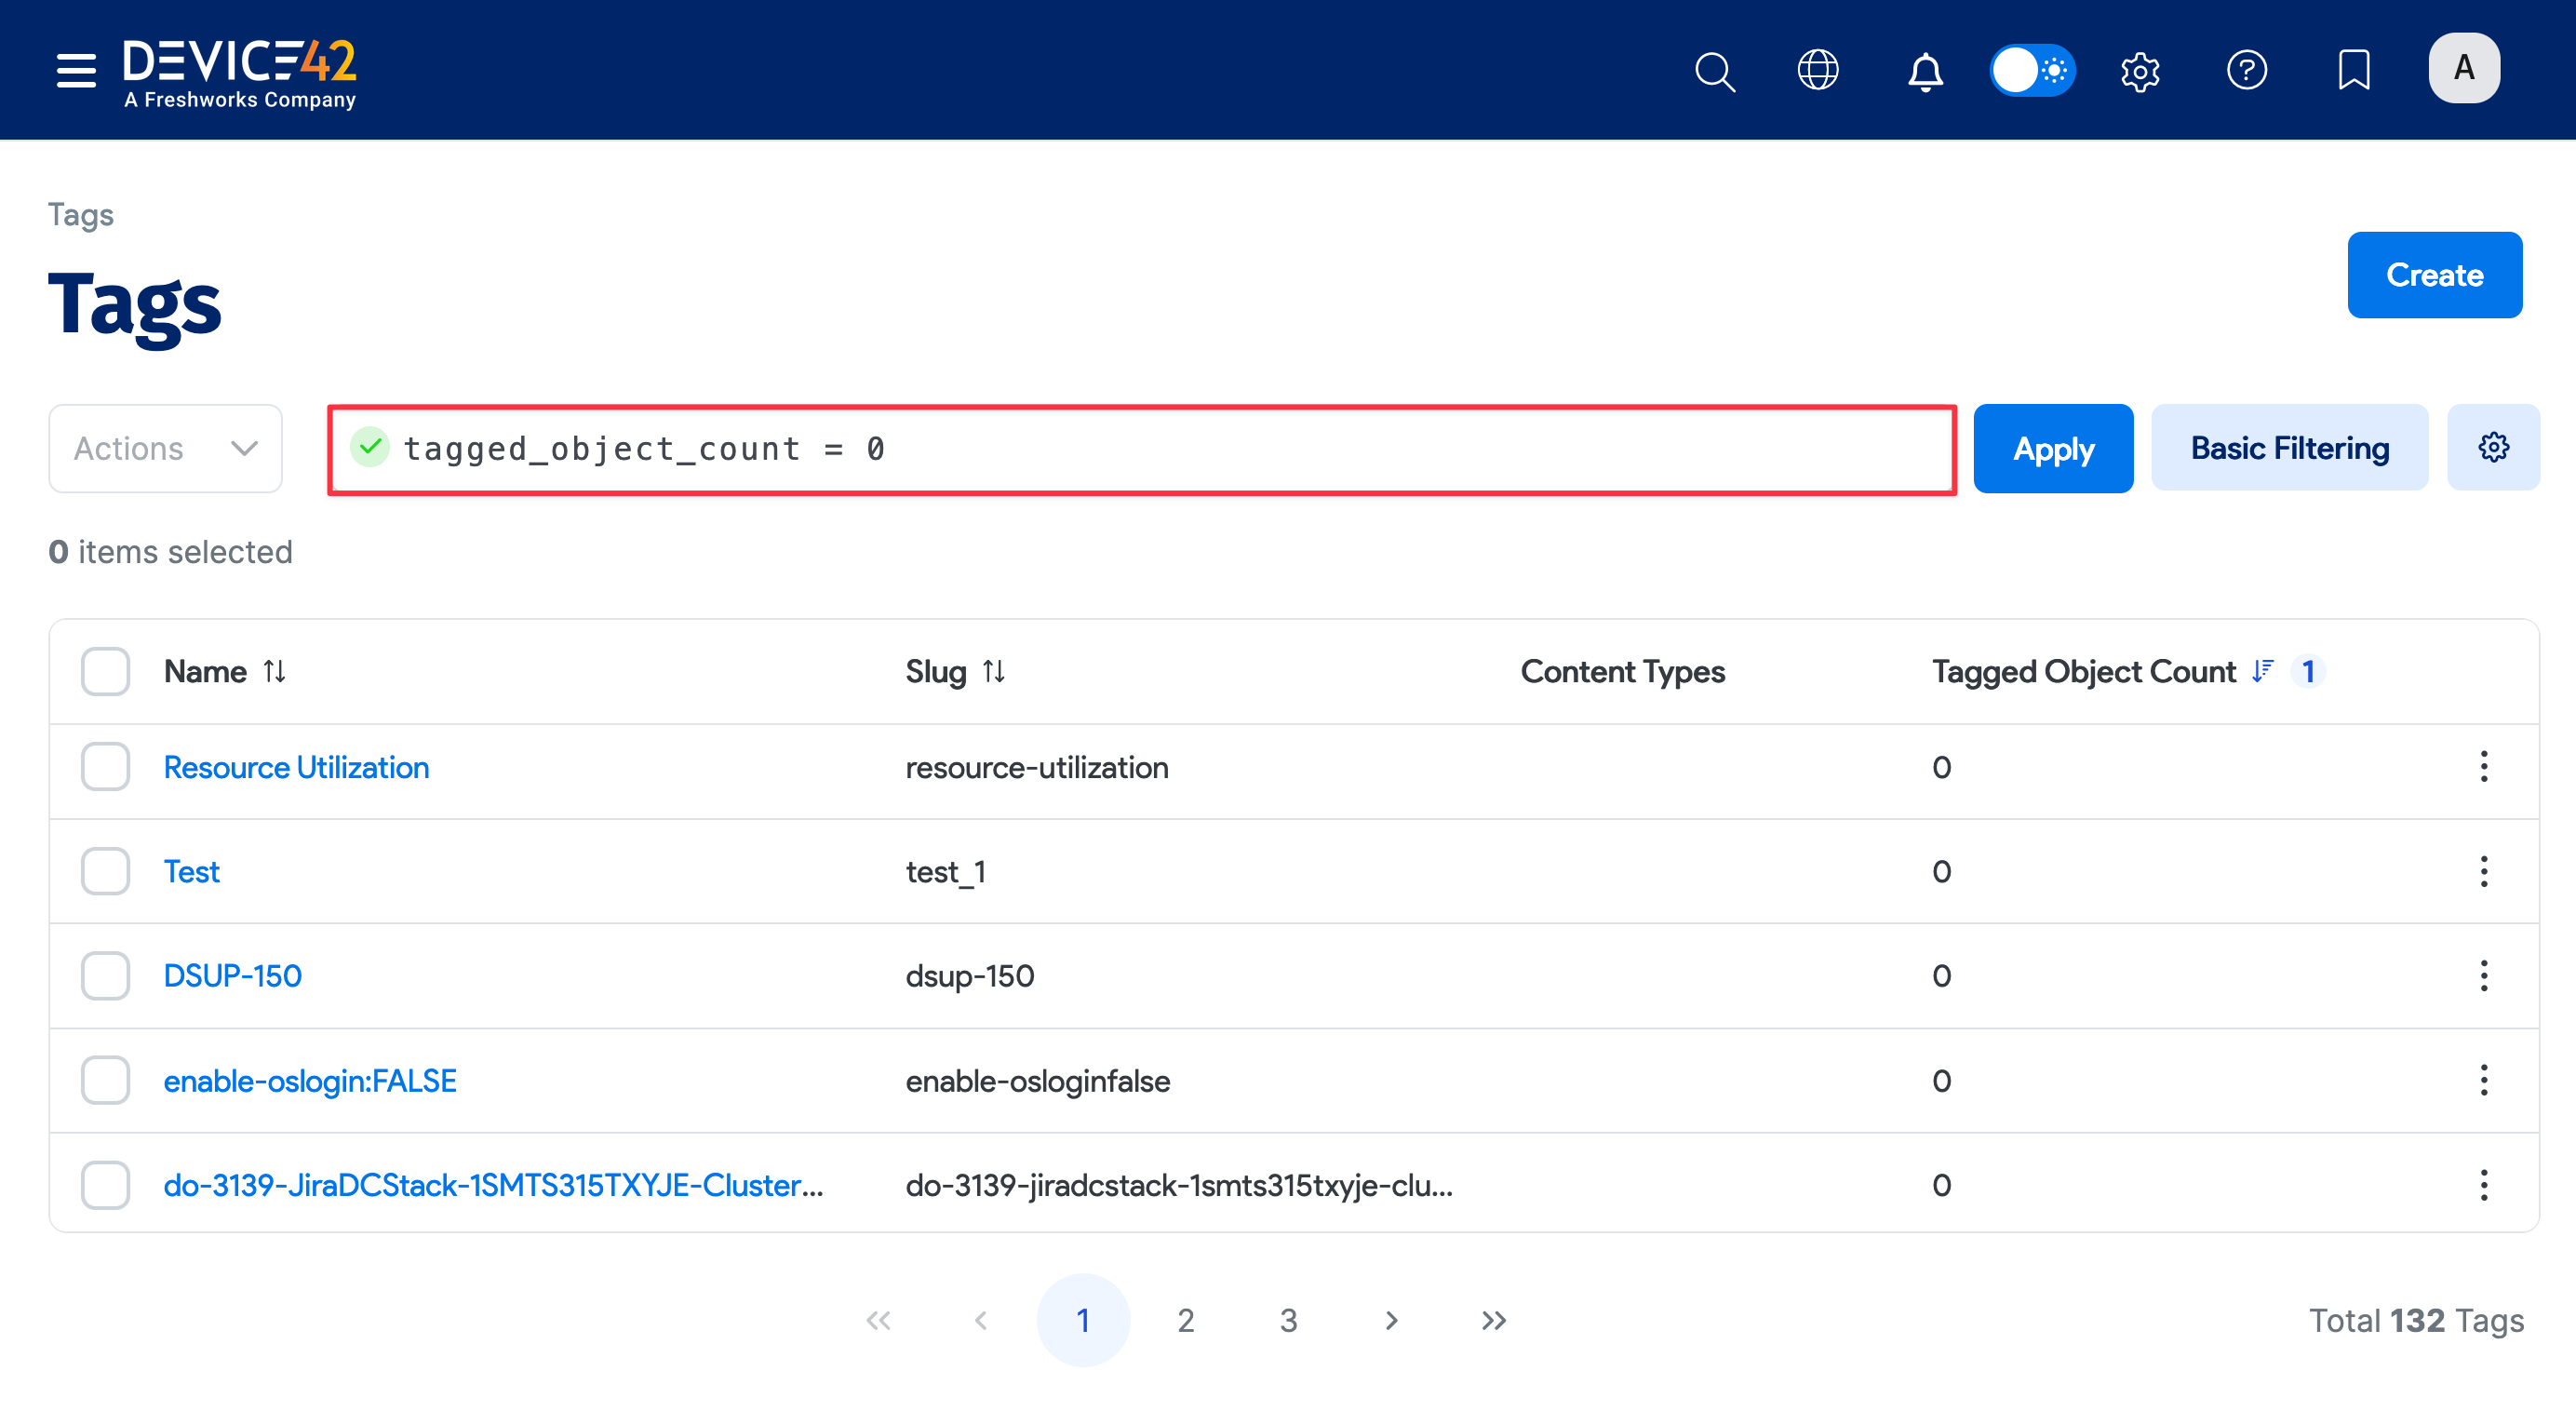Toggle sorting on the Name column
This screenshot has width=2576, height=1411.
coord(274,671)
